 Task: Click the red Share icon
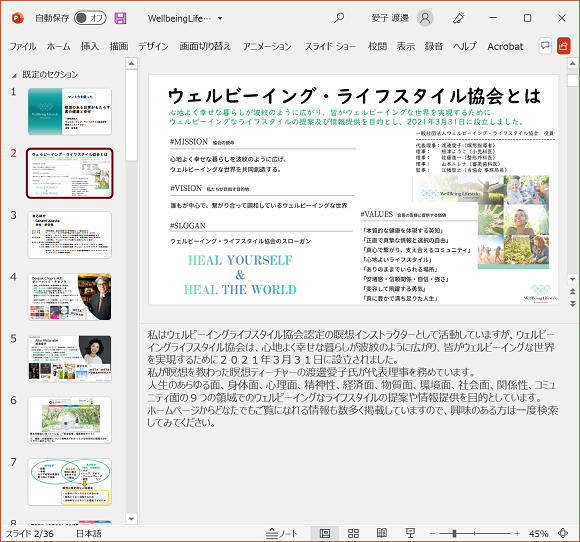click(563, 46)
